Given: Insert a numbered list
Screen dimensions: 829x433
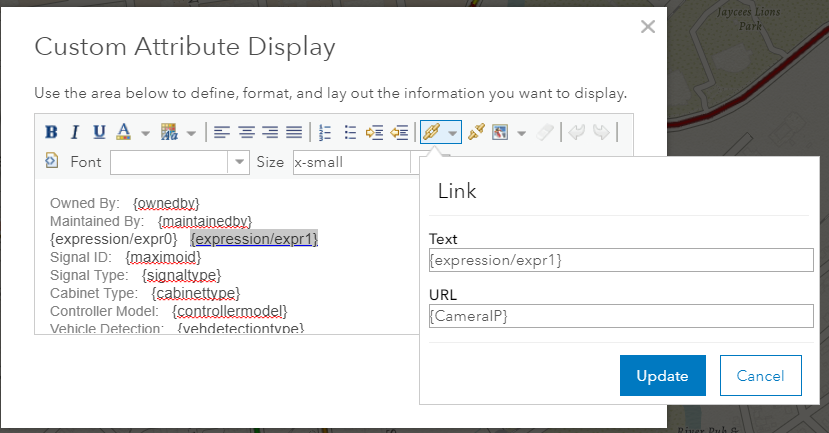Looking at the screenshot, I should [324, 132].
